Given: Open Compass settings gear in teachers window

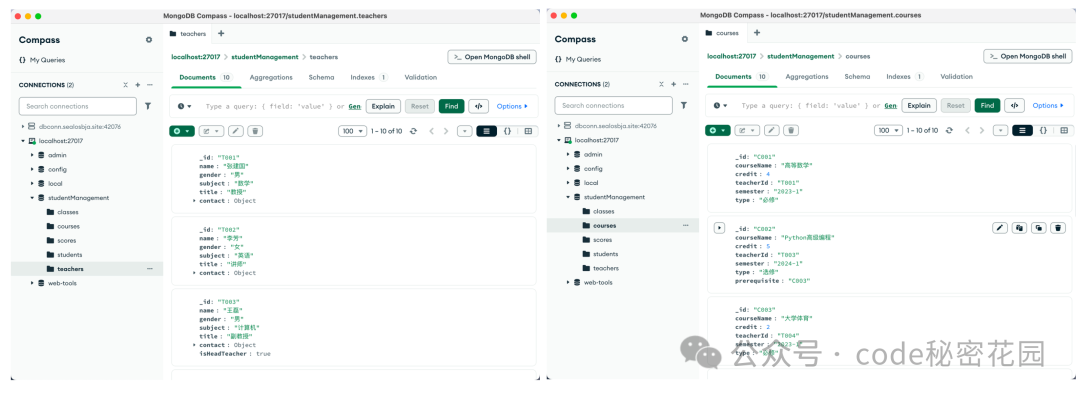Looking at the screenshot, I should (x=149, y=40).
